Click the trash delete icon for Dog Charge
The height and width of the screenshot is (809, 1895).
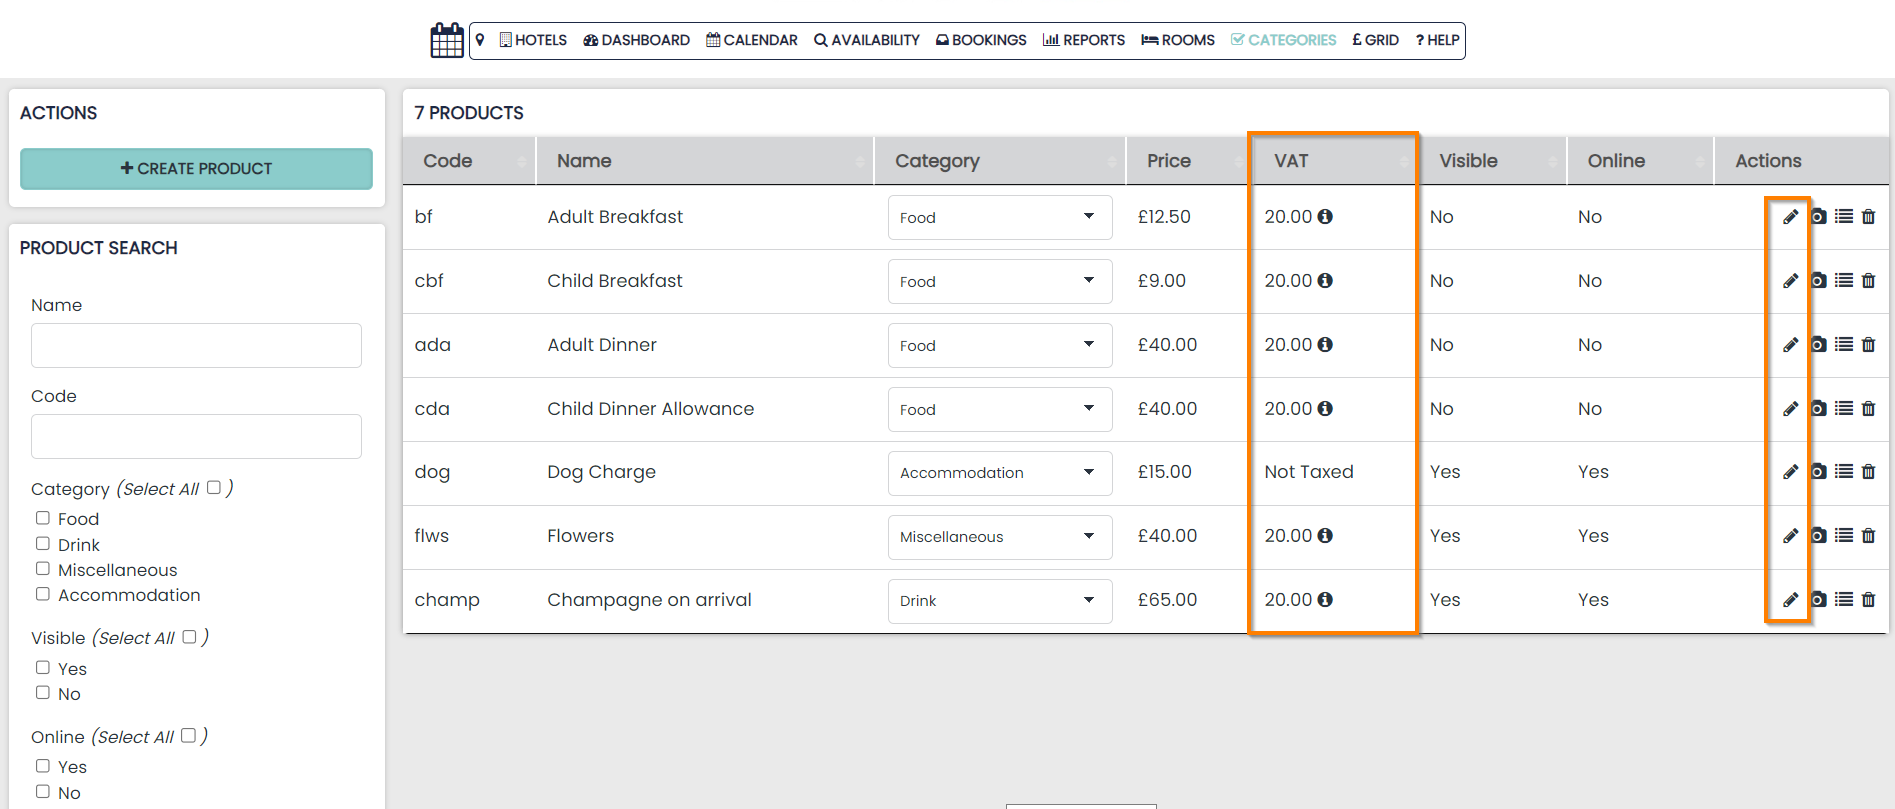(1868, 472)
